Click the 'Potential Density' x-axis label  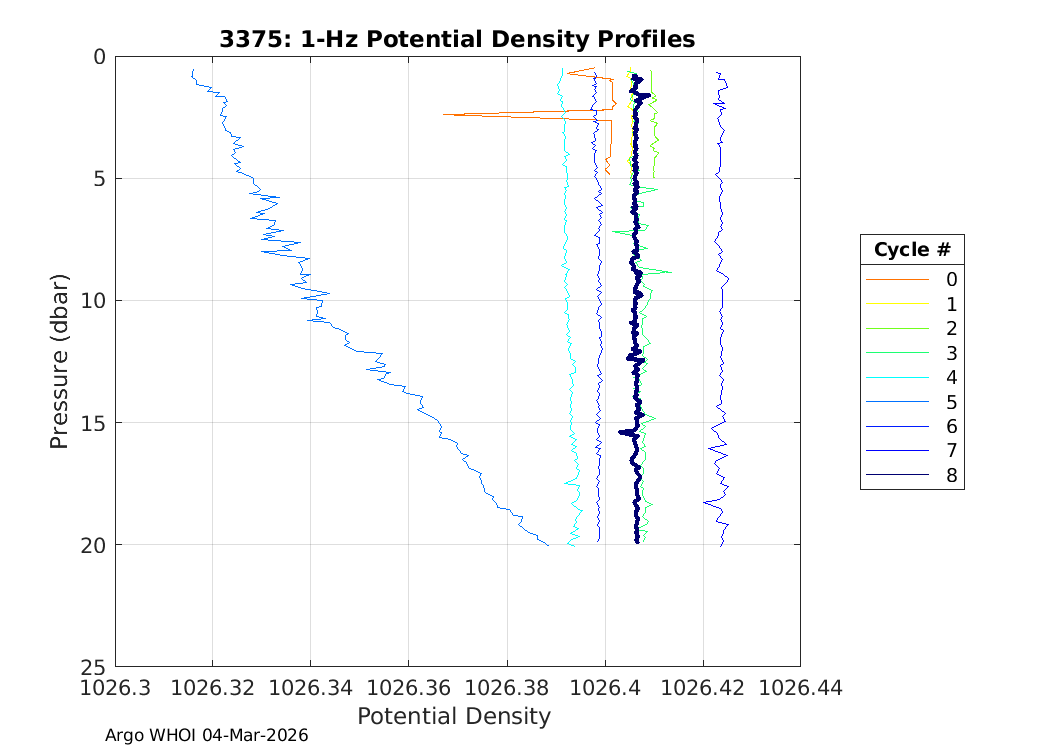454,716
